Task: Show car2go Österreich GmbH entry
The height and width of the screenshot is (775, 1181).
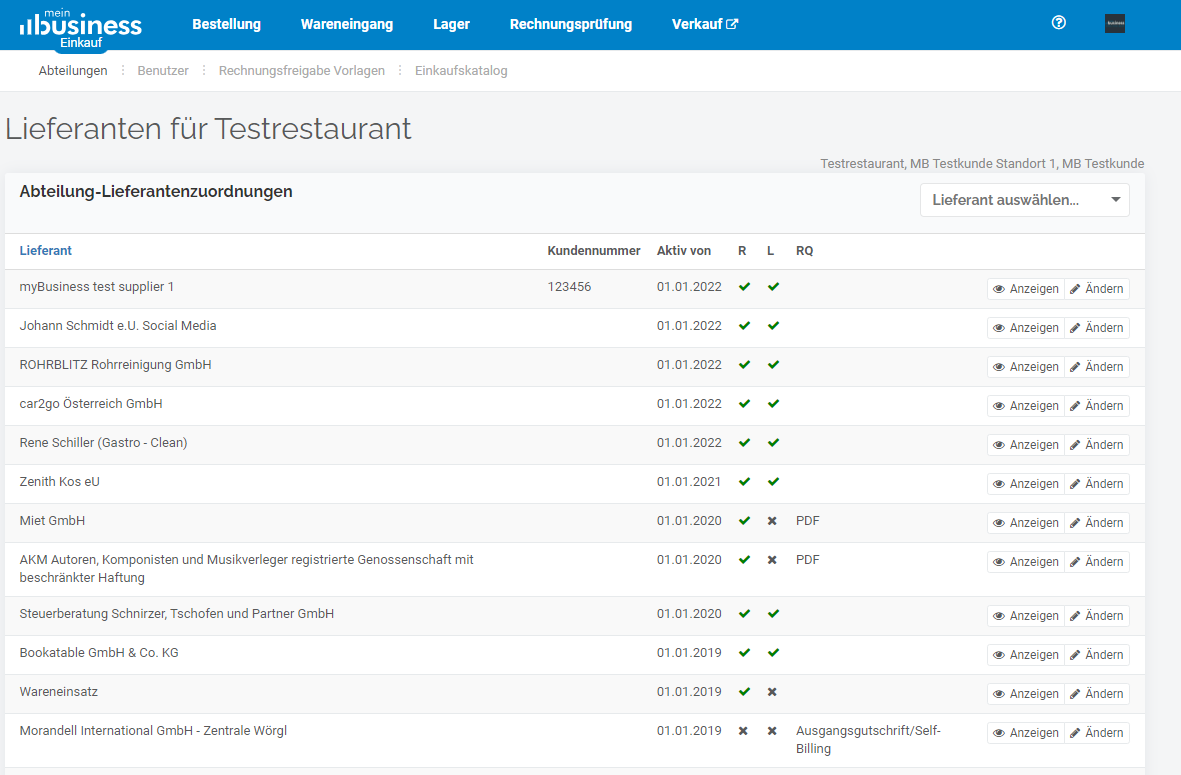Action: pyautogui.click(x=1026, y=406)
